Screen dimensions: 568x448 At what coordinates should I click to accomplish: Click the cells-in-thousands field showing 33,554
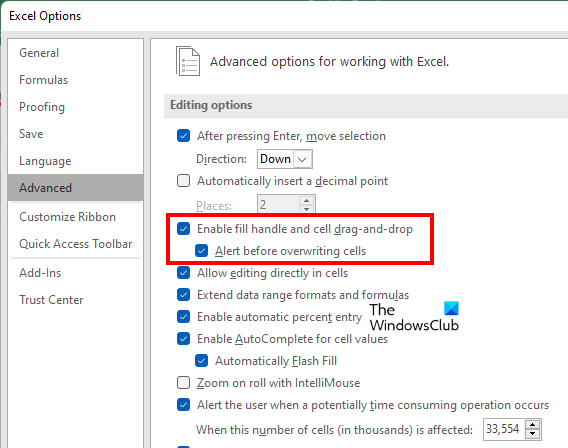tap(504, 429)
